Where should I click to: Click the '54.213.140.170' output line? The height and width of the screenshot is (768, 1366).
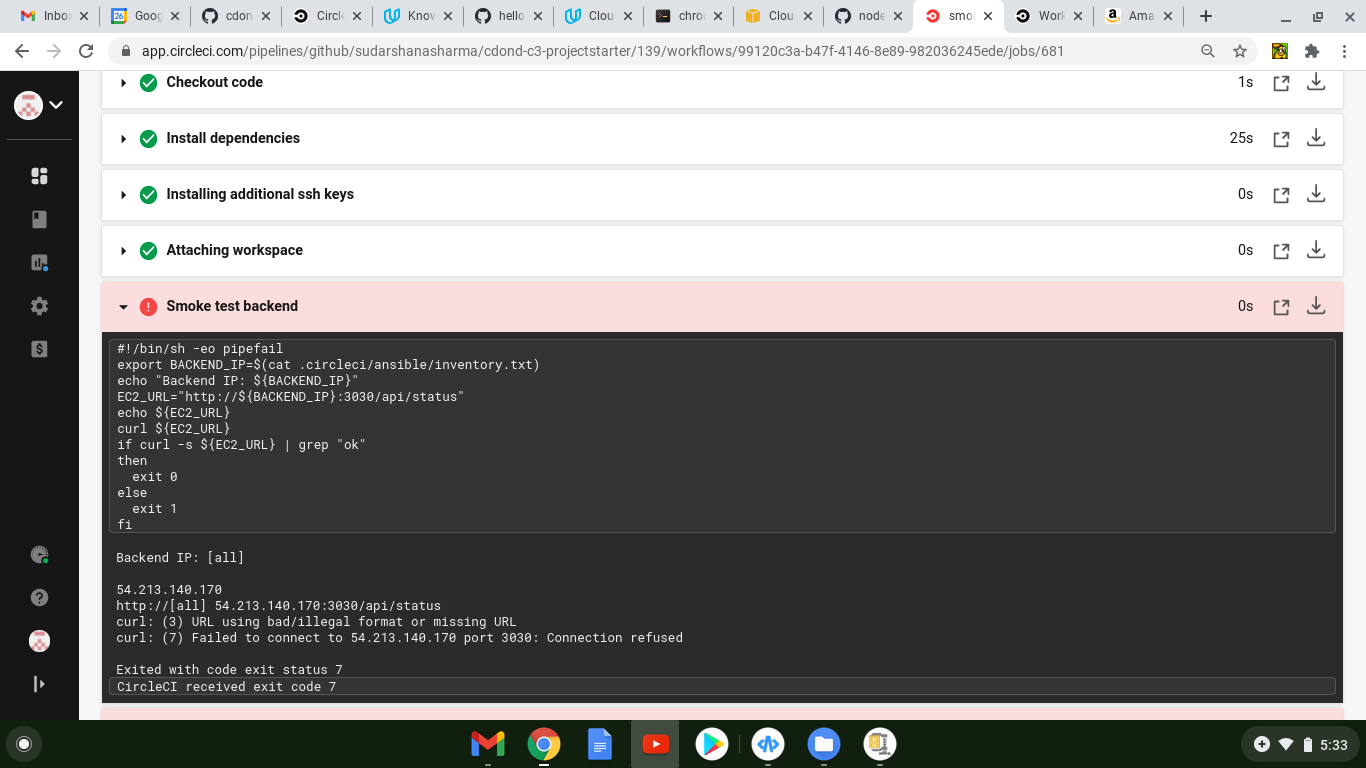(169, 590)
